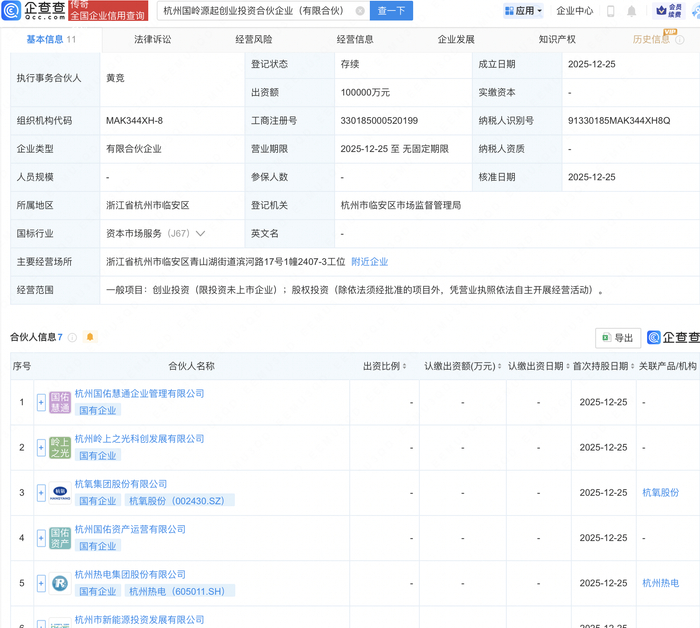Screen dimensions: 700x628
Task: Switch to the 法律诉讼 tab
Action: [x=152, y=40]
